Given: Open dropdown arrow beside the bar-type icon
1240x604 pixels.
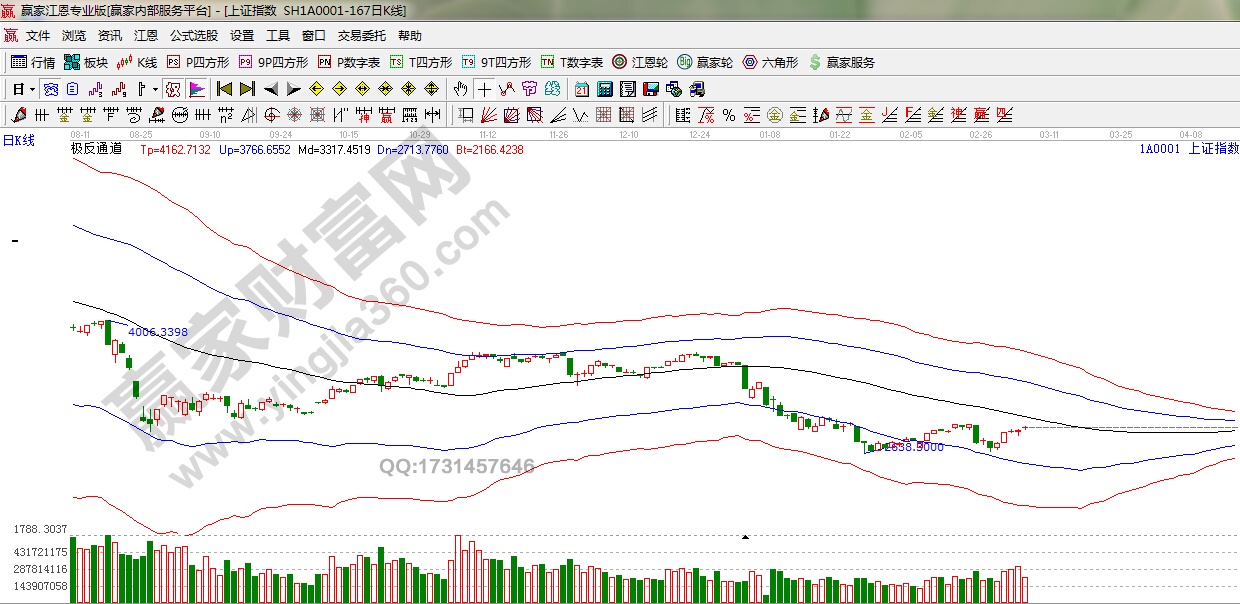Looking at the screenshot, I should coord(155,89).
